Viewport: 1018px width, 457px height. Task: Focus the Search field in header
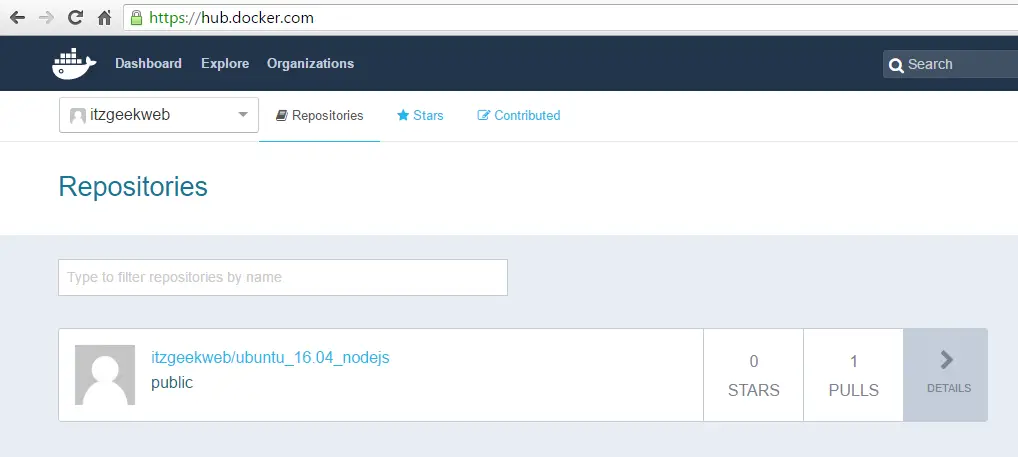tap(950, 64)
